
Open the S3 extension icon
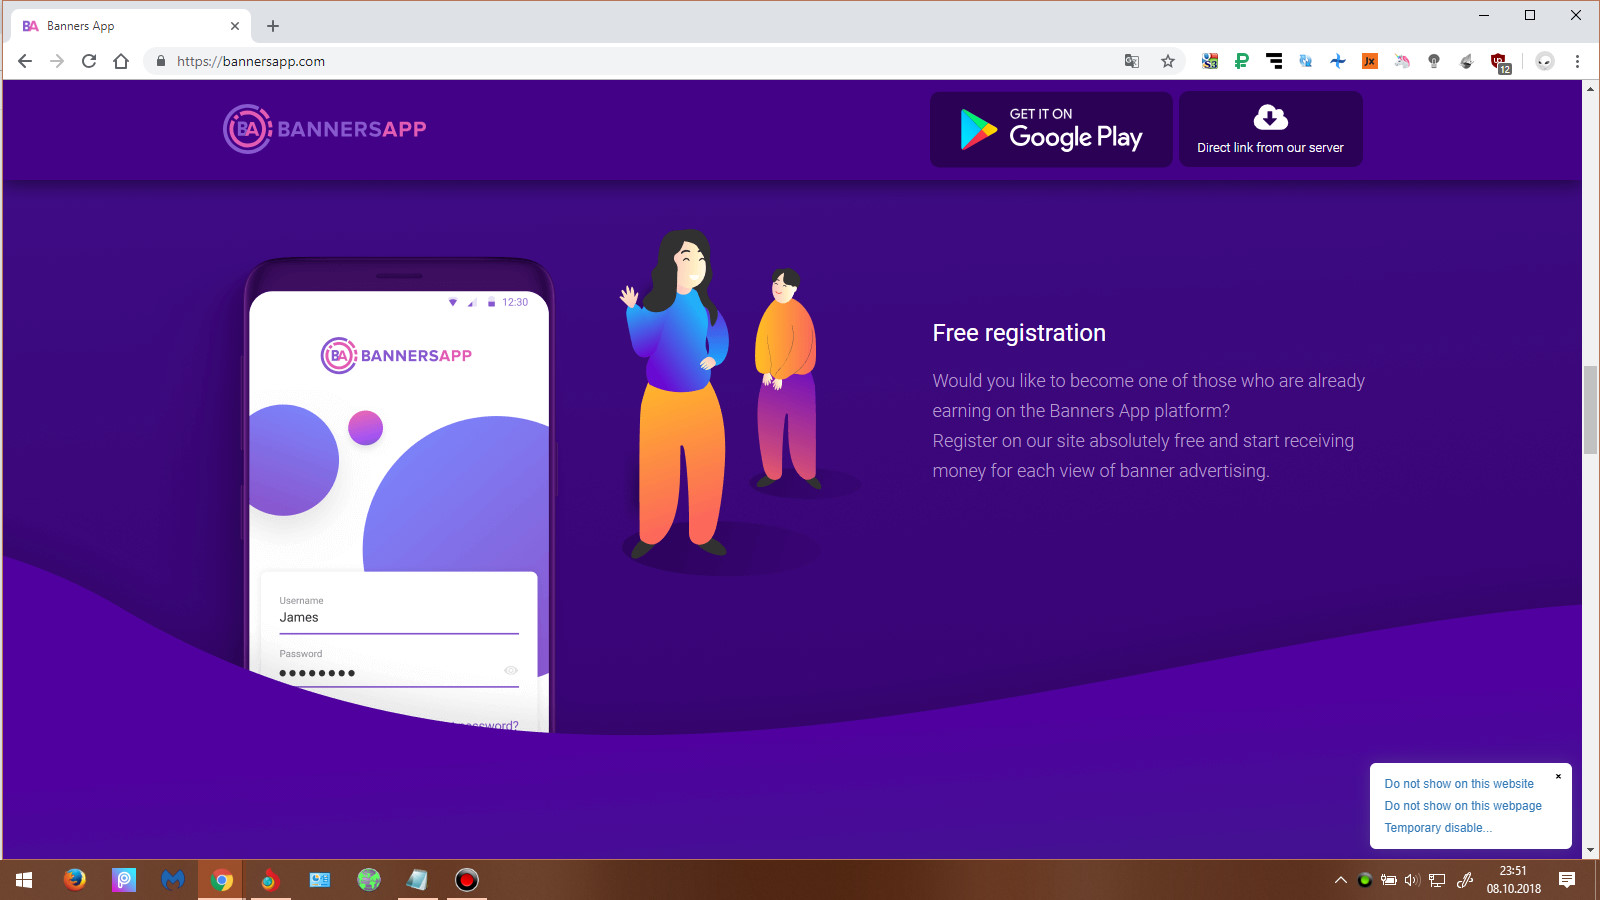coord(1210,61)
